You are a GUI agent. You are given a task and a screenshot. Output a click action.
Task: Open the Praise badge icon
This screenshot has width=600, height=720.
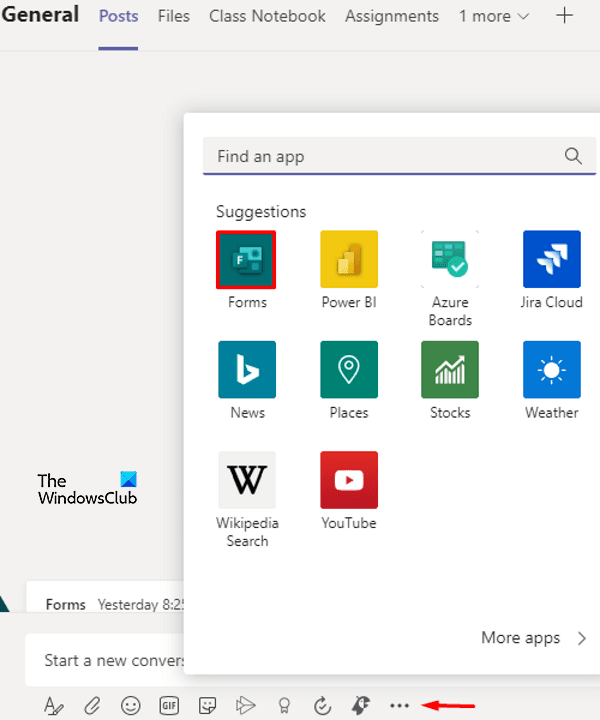[x=284, y=705]
